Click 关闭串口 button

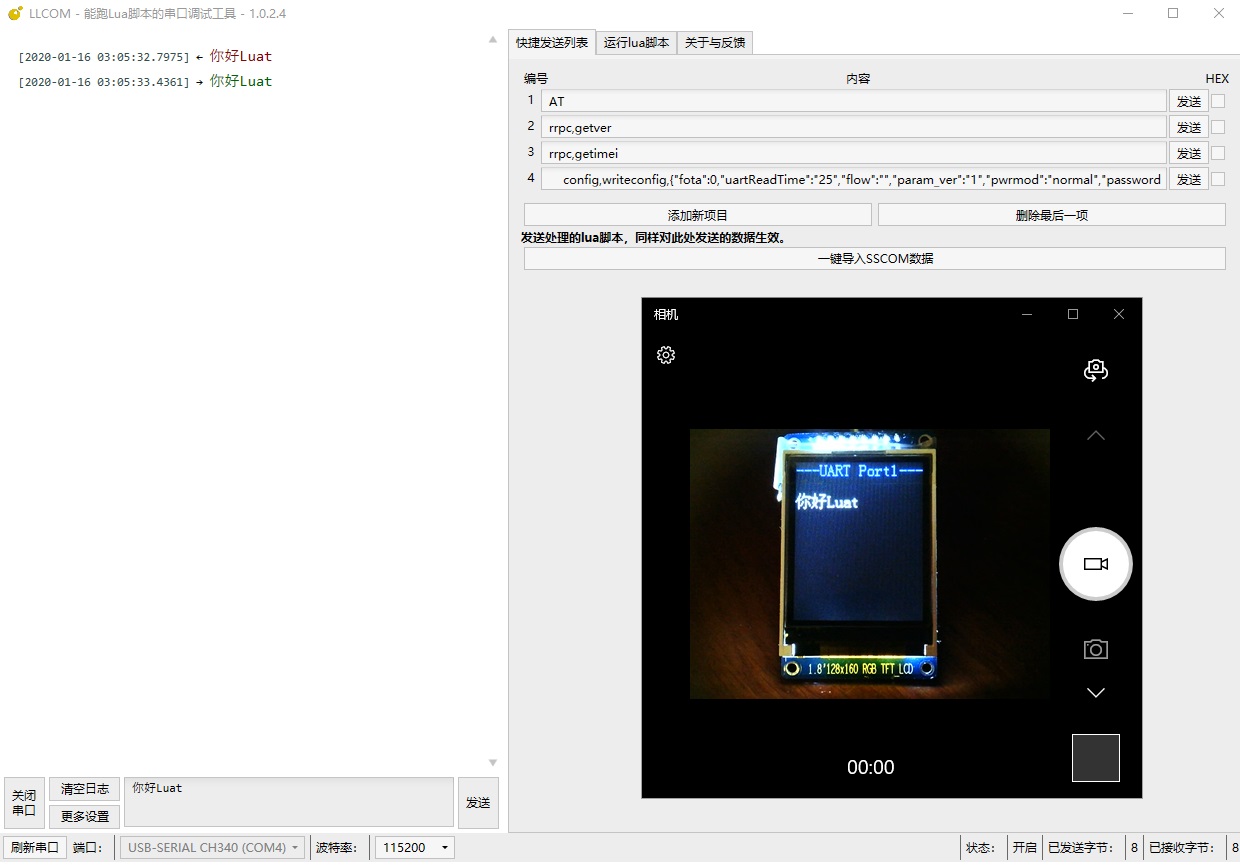[x=24, y=803]
